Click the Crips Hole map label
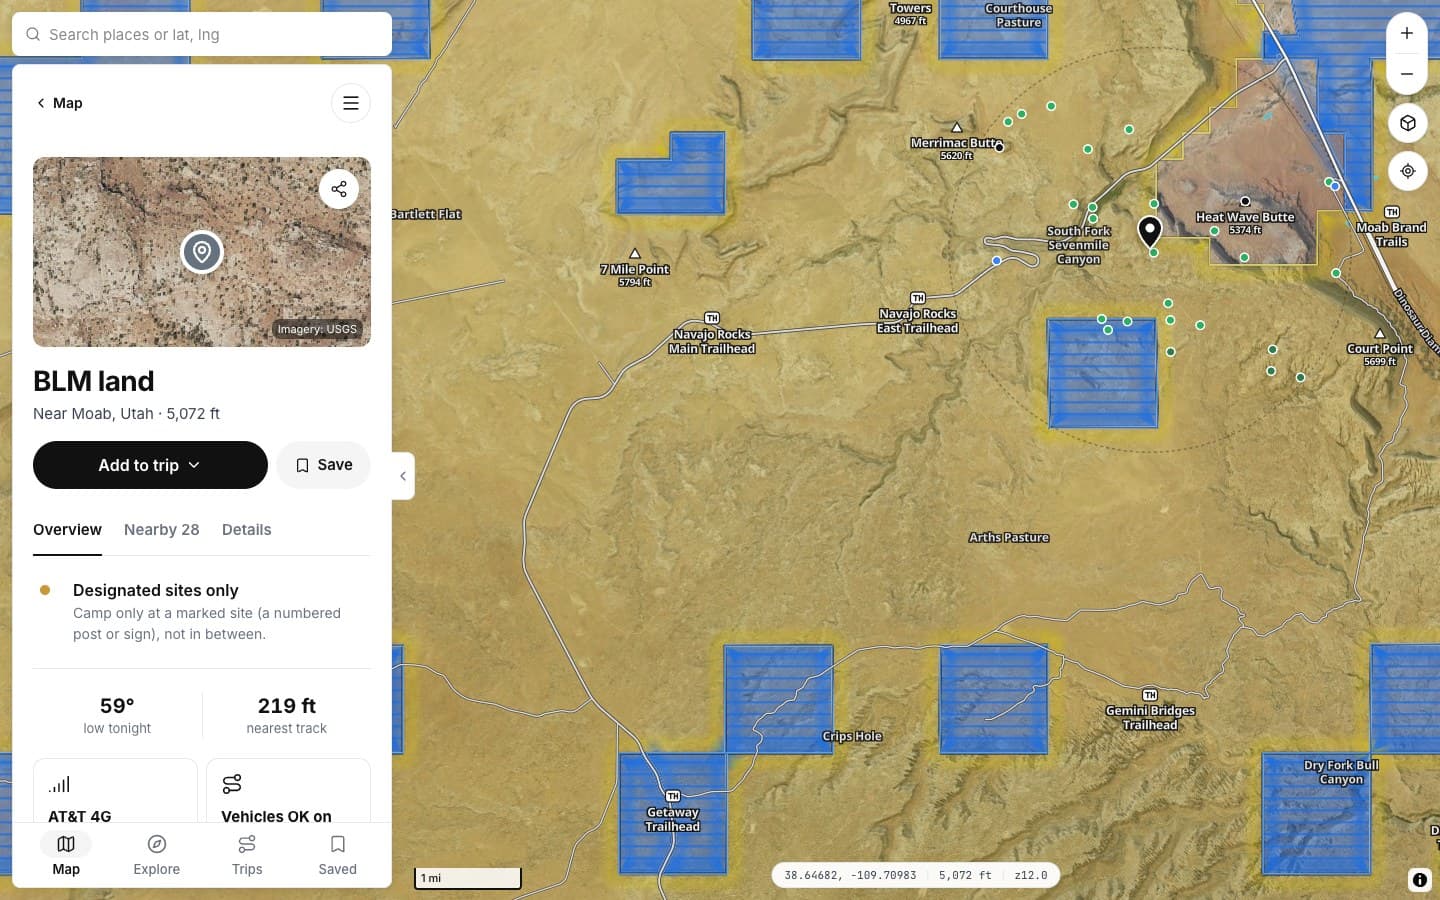The image size is (1440, 900). (x=852, y=736)
